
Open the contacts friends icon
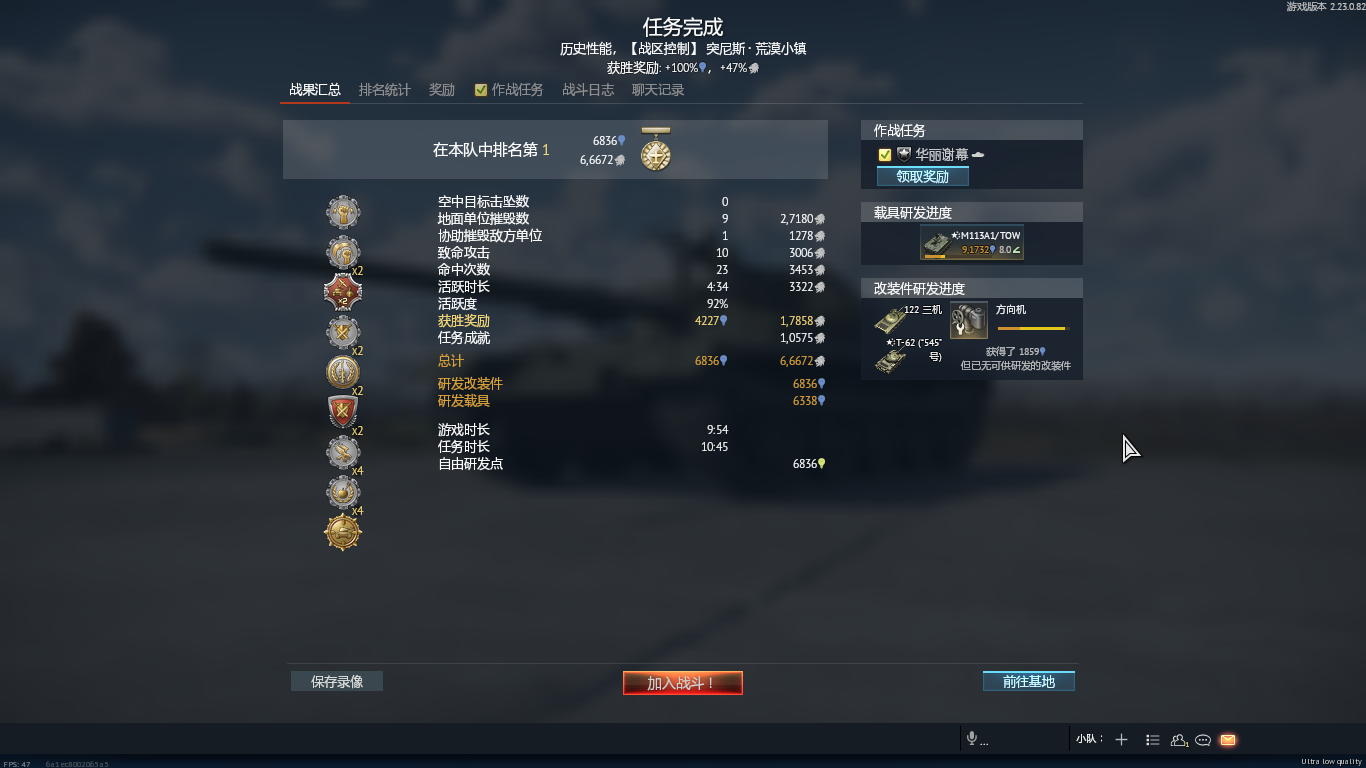(1179, 740)
